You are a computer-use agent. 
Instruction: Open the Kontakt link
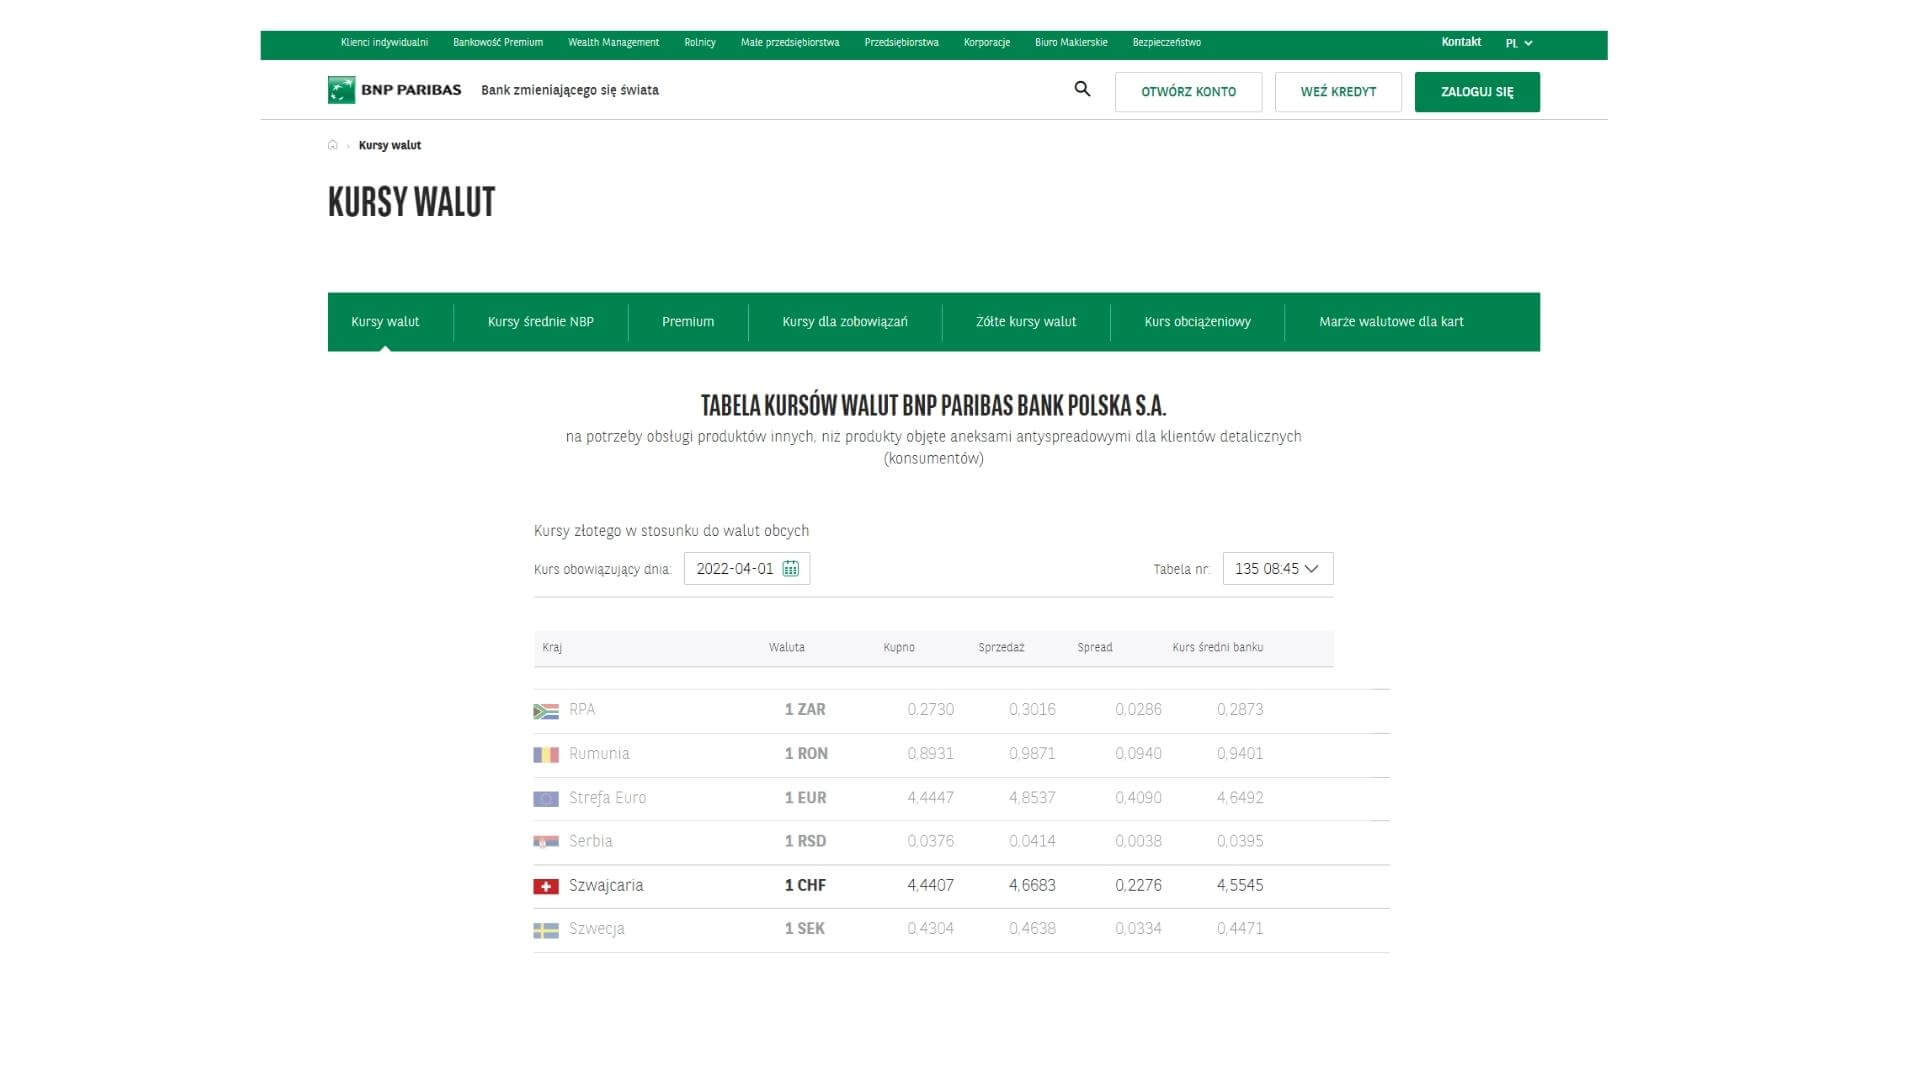tap(1461, 42)
